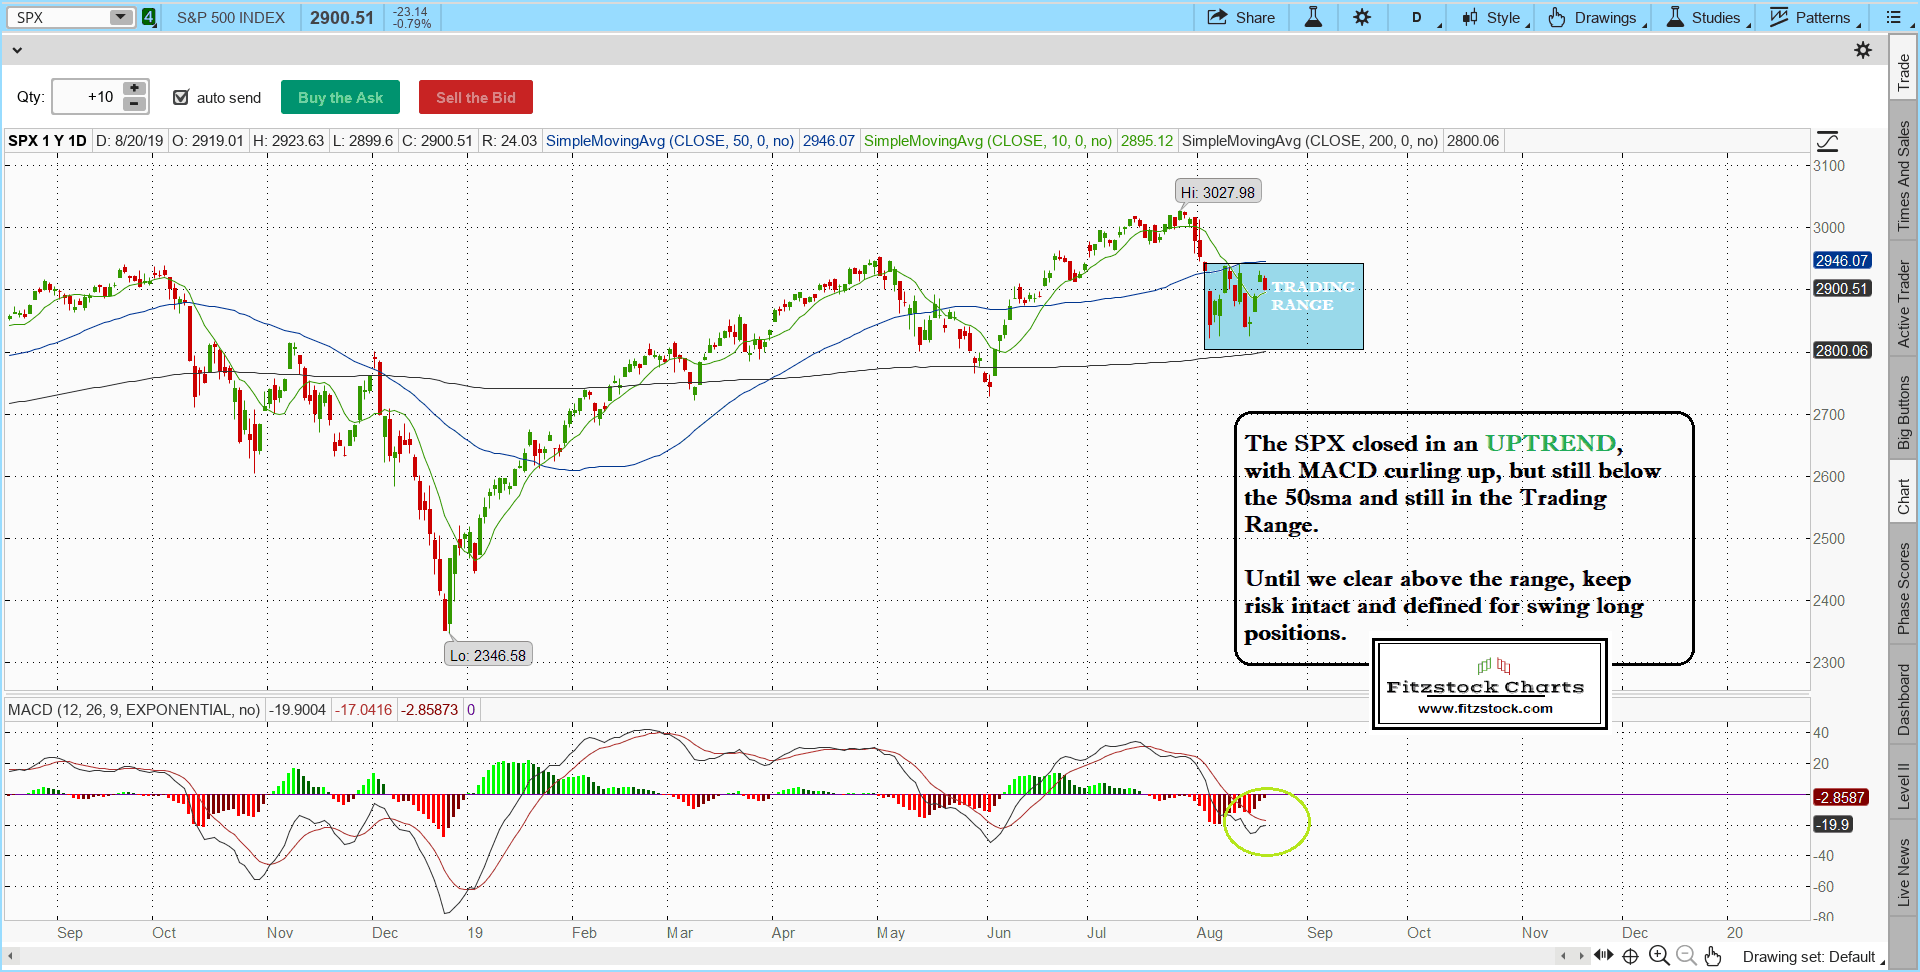Switch to the Active Trader side tab
Viewport: 1920px width, 972px height.
[x=1904, y=304]
